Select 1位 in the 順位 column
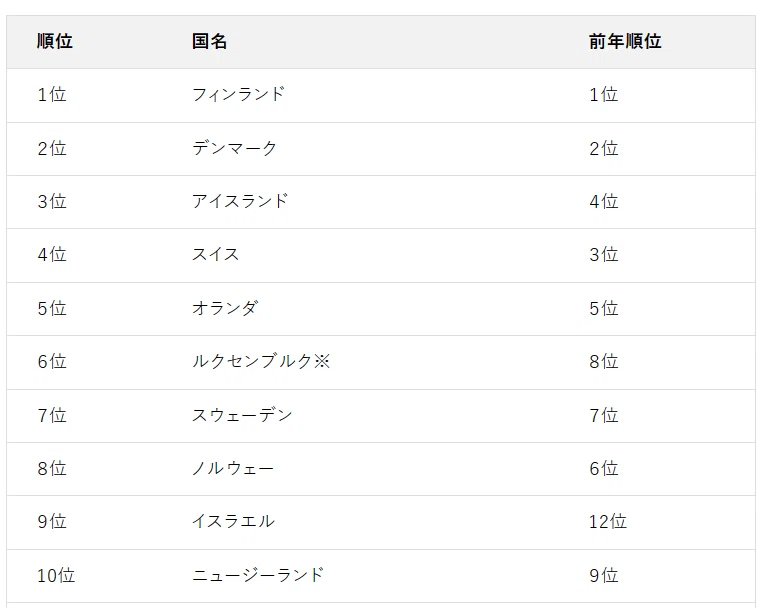767x608 pixels. pos(52,94)
